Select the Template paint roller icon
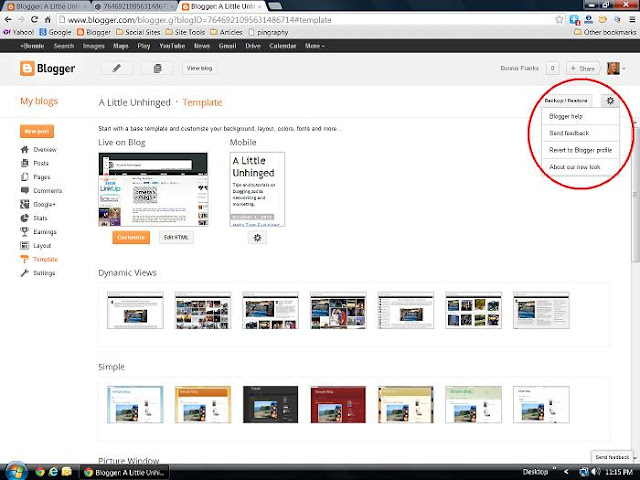 pos(24,259)
